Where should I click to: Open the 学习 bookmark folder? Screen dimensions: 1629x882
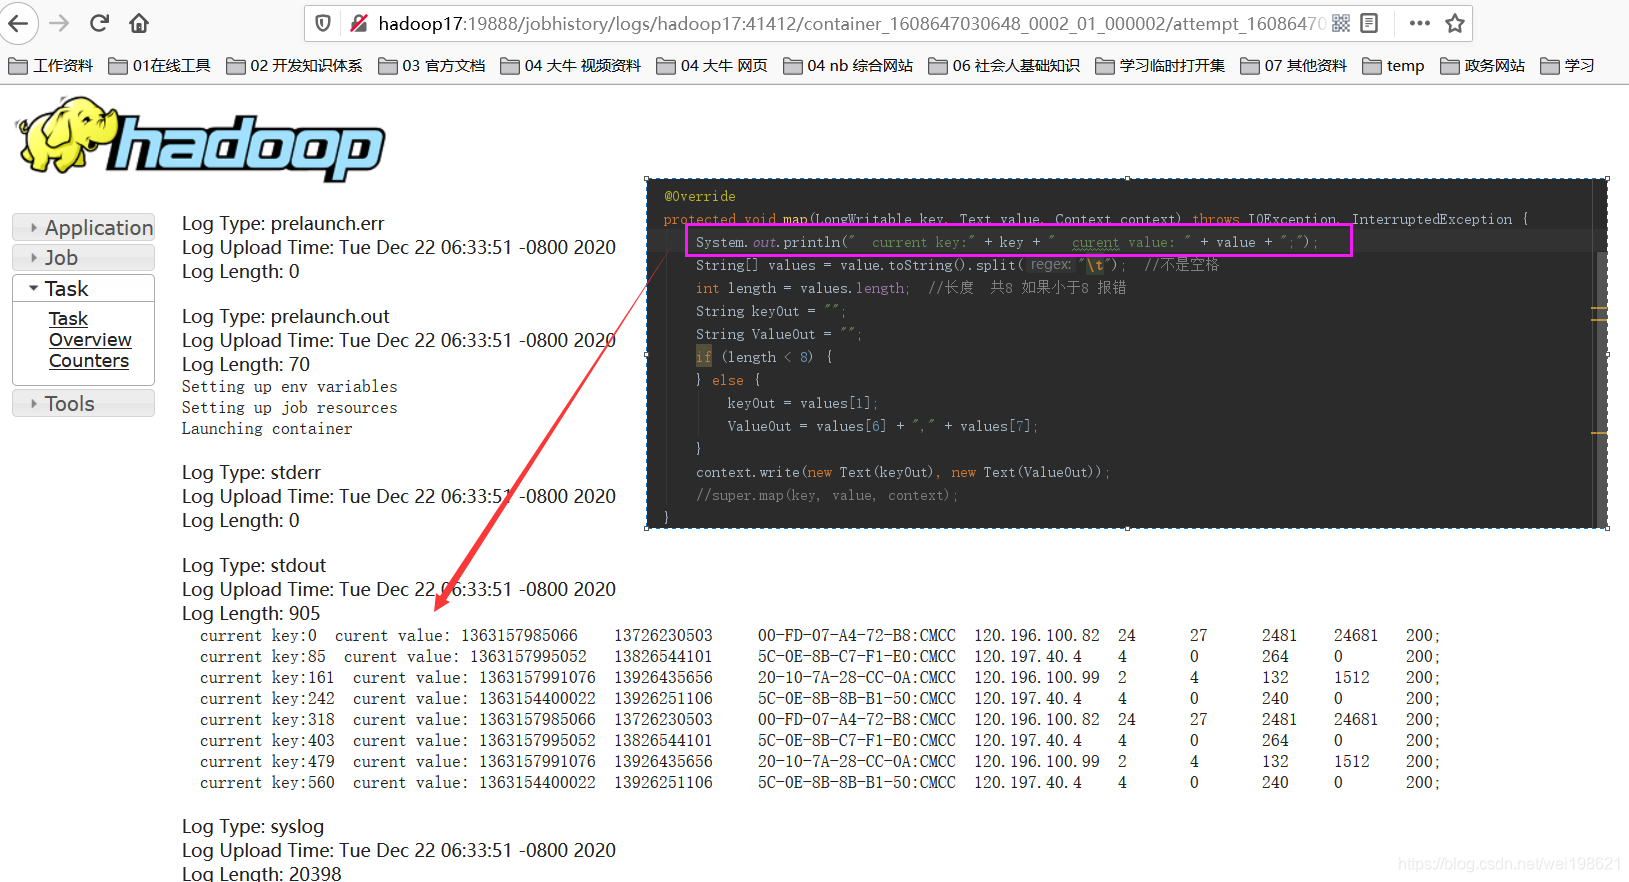1567,66
